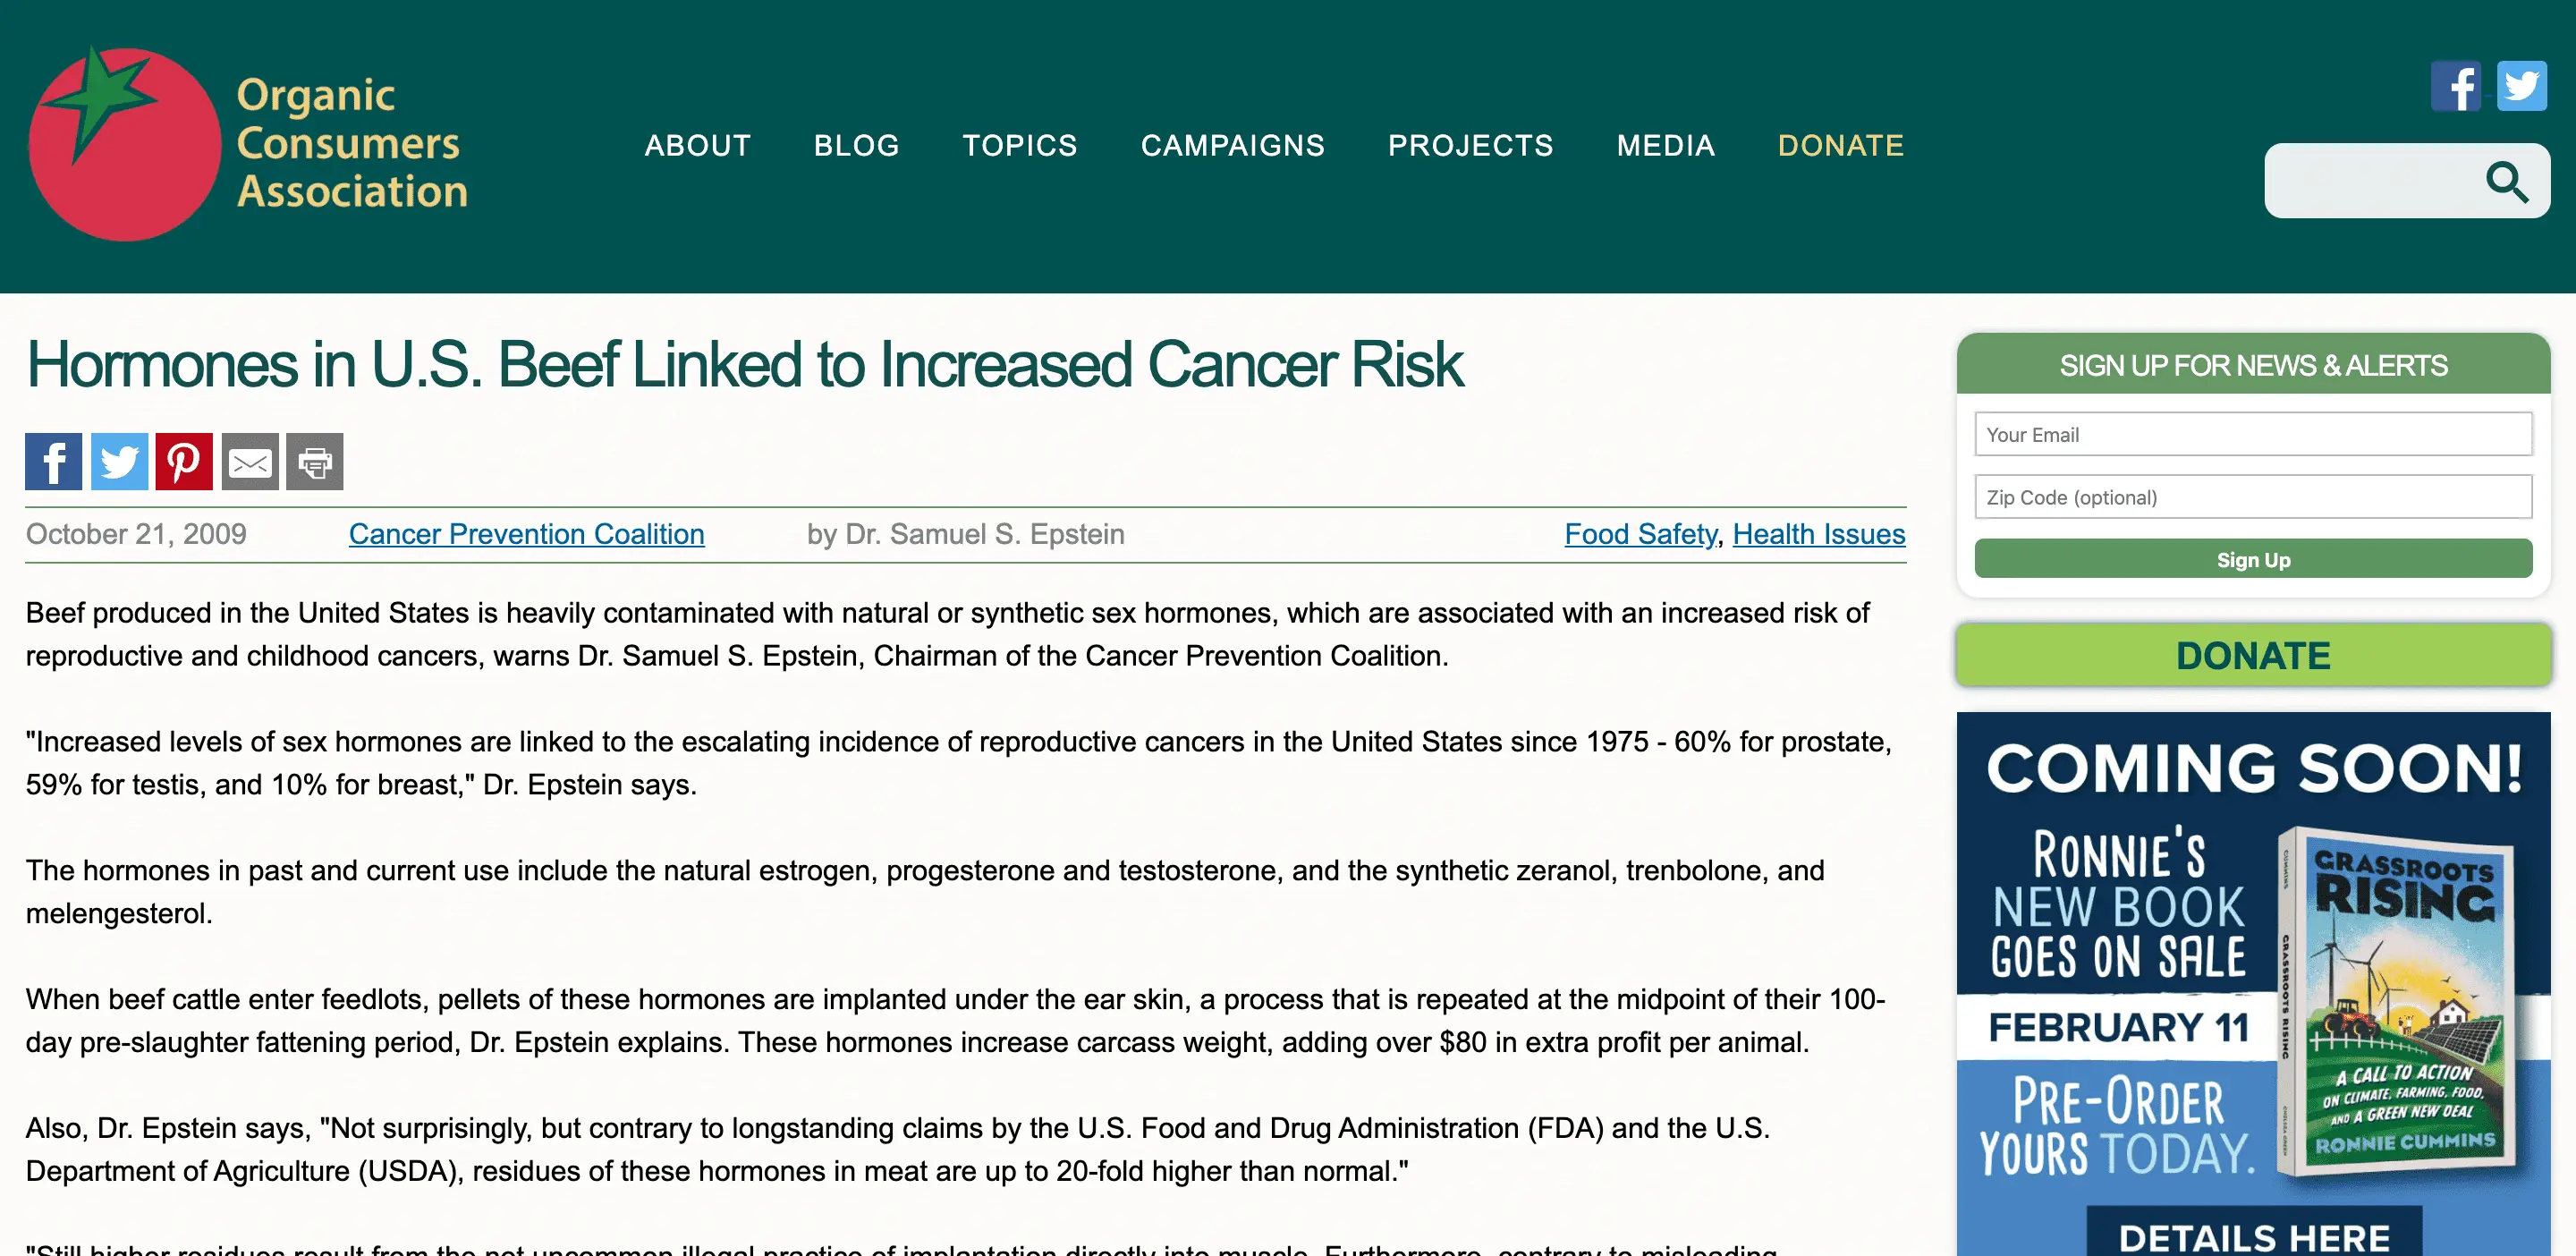Click the magnifying glass search icon
The height and width of the screenshot is (1256, 2576).
pos(2506,182)
